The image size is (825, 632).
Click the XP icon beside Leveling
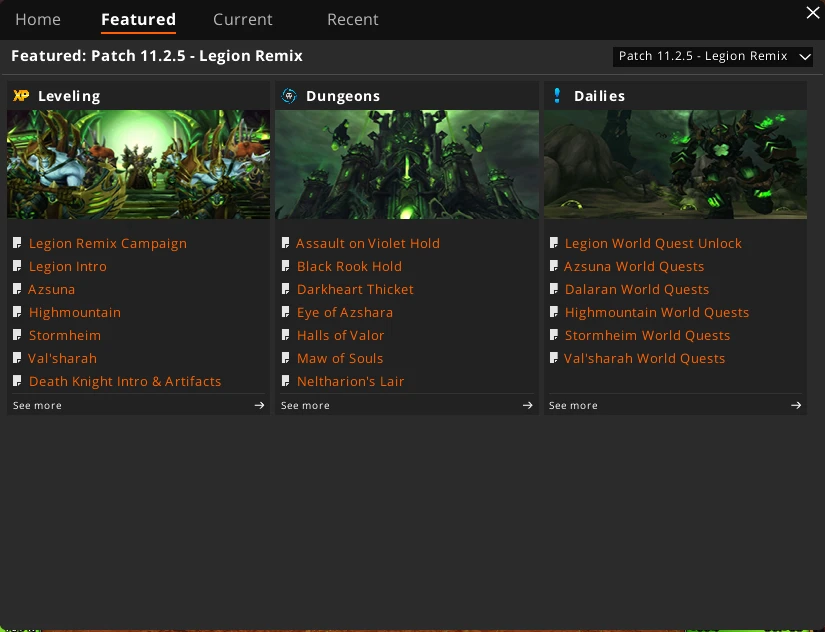click(21, 96)
